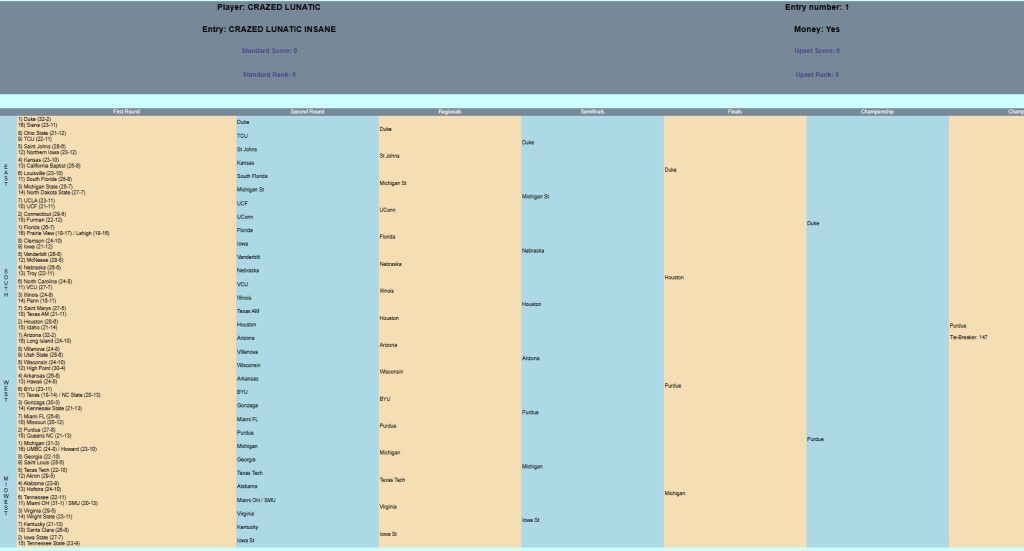Click the Championship column header
The image size is (1024, 551).
click(876, 111)
